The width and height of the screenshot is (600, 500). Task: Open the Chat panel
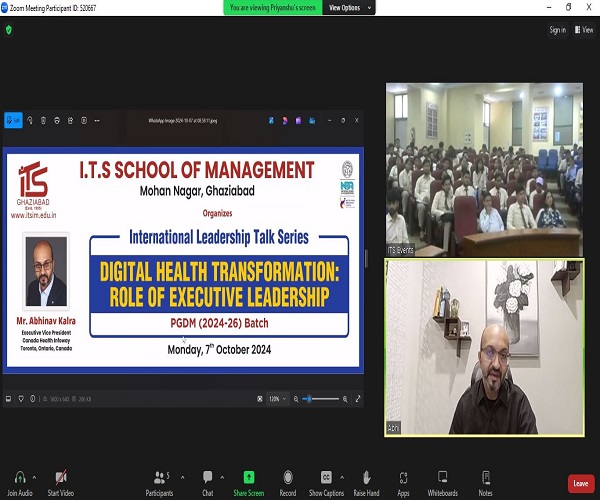[208, 483]
